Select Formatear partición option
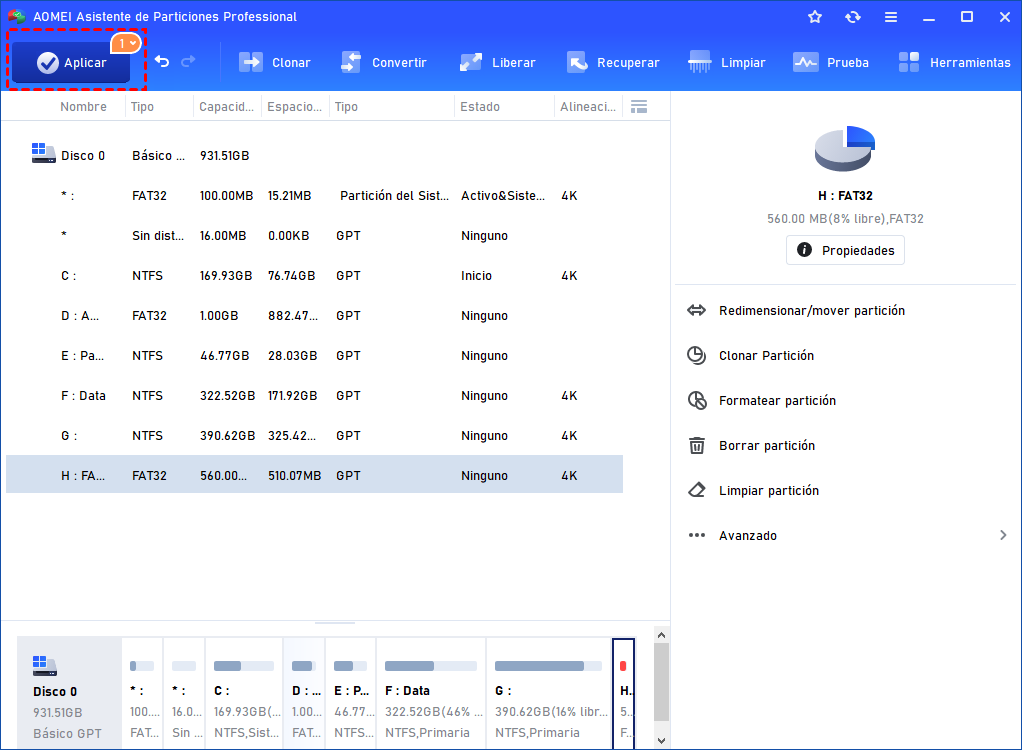 tap(776, 401)
